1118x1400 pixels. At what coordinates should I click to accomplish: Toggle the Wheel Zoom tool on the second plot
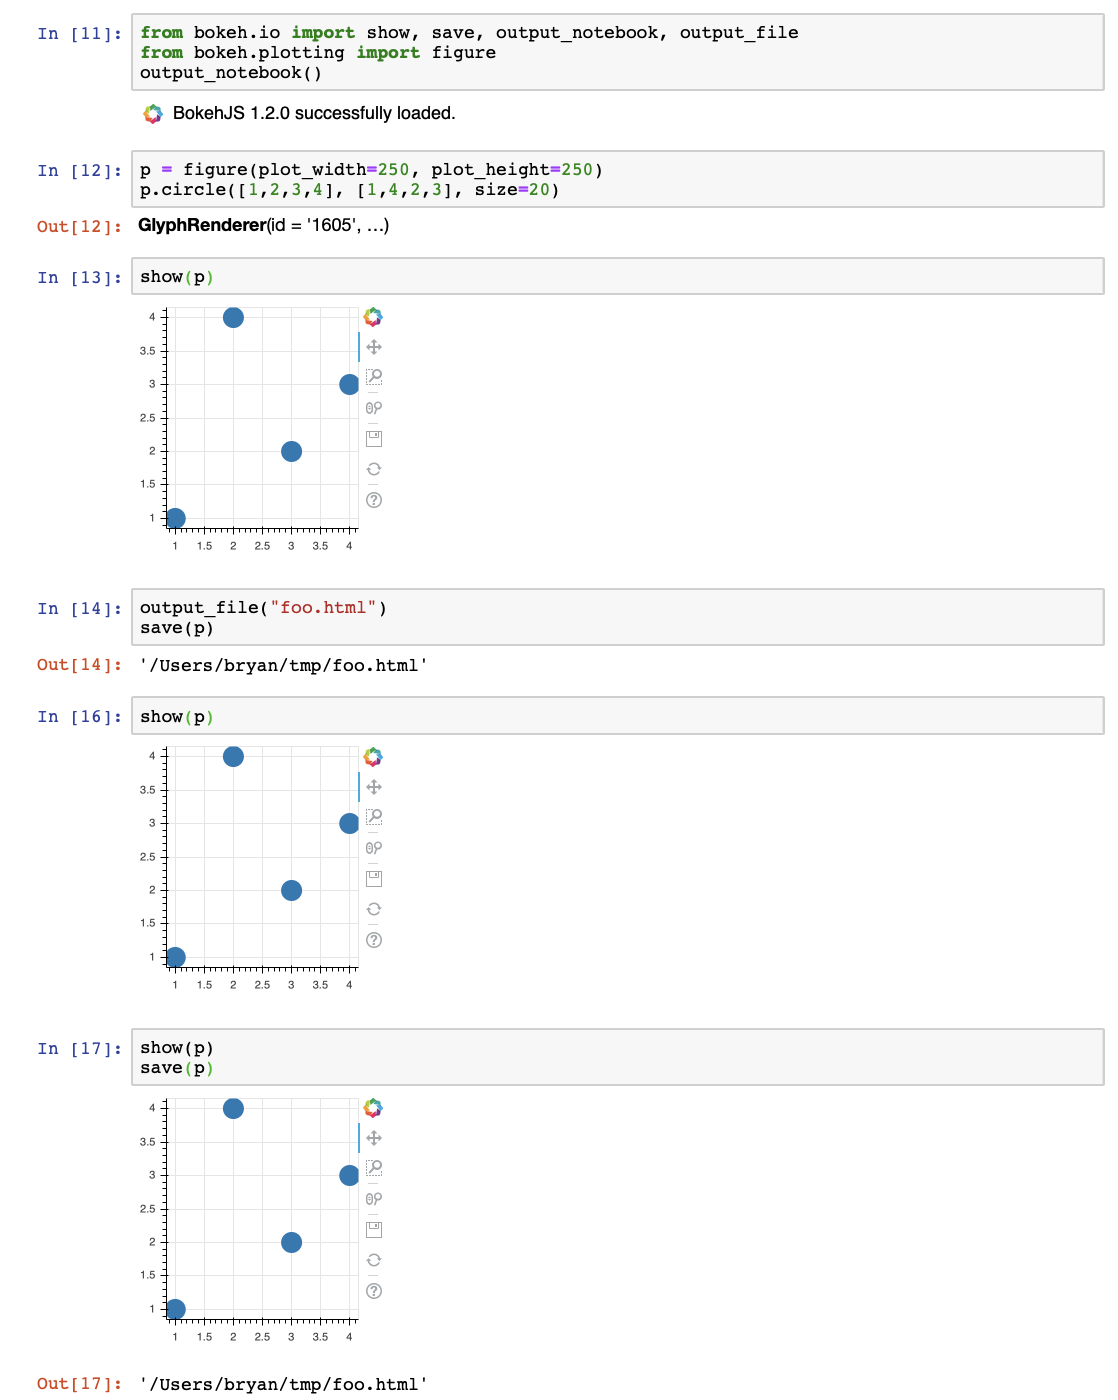click(x=375, y=846)
